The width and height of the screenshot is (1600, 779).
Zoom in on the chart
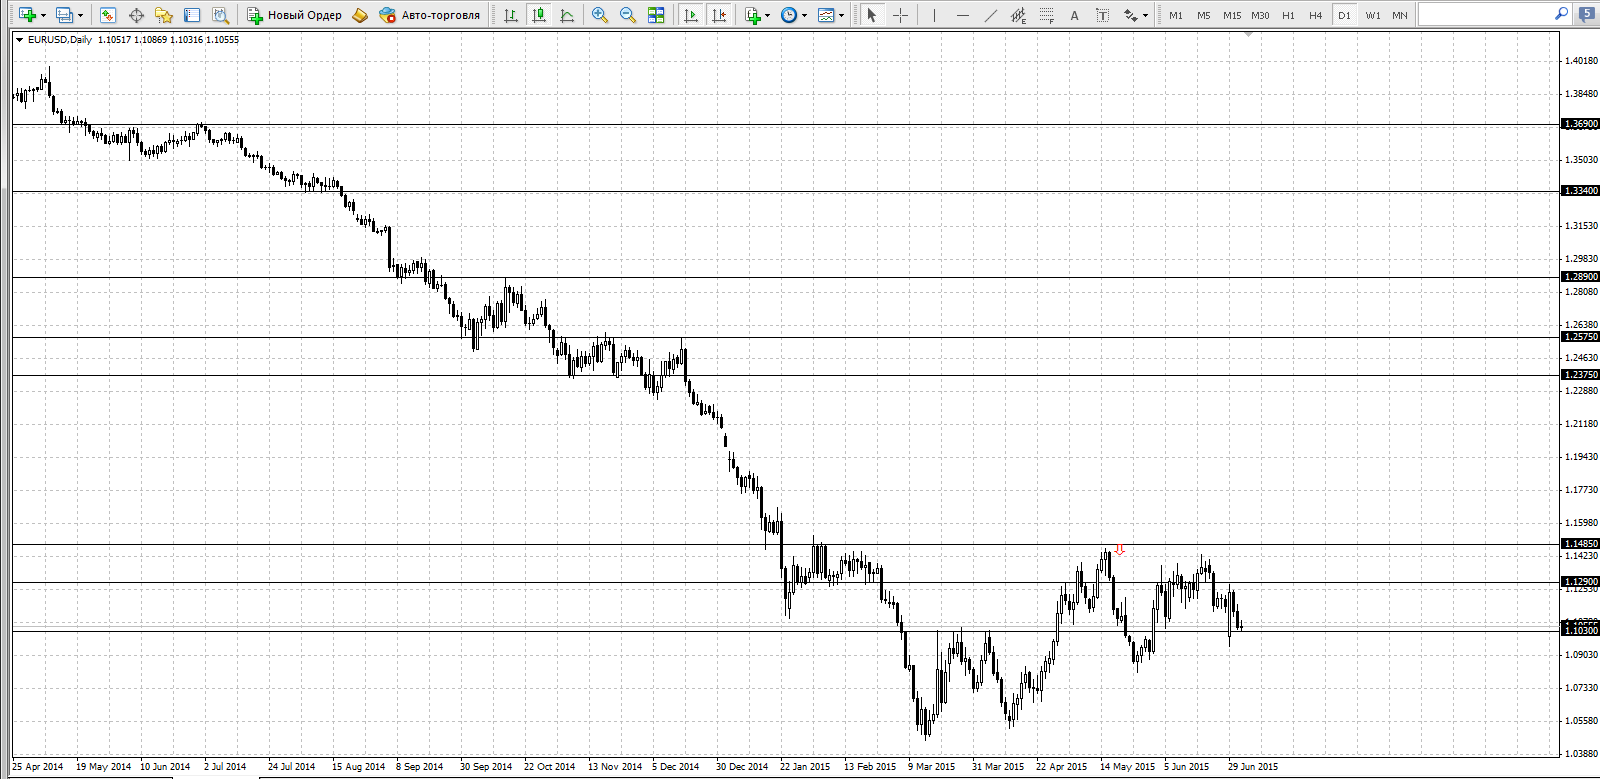click(600, 15)
